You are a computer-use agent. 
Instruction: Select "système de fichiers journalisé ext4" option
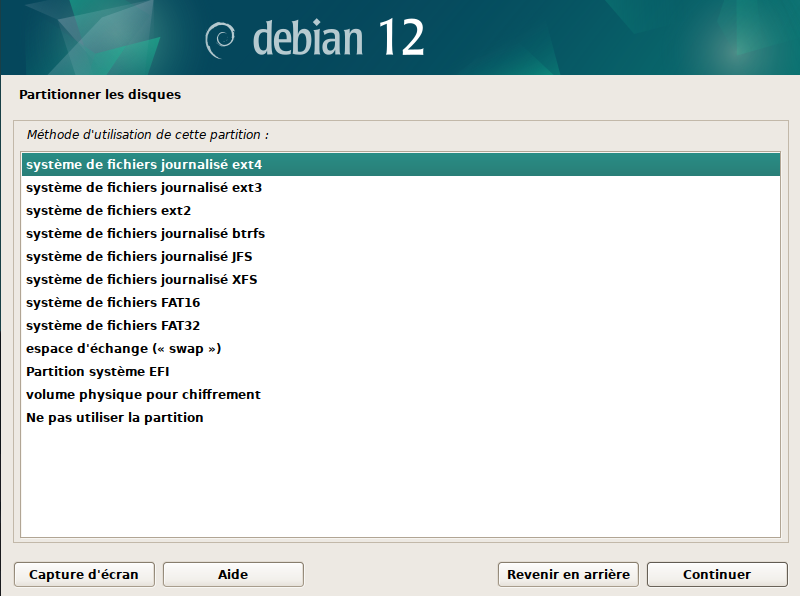click(401, 165)
